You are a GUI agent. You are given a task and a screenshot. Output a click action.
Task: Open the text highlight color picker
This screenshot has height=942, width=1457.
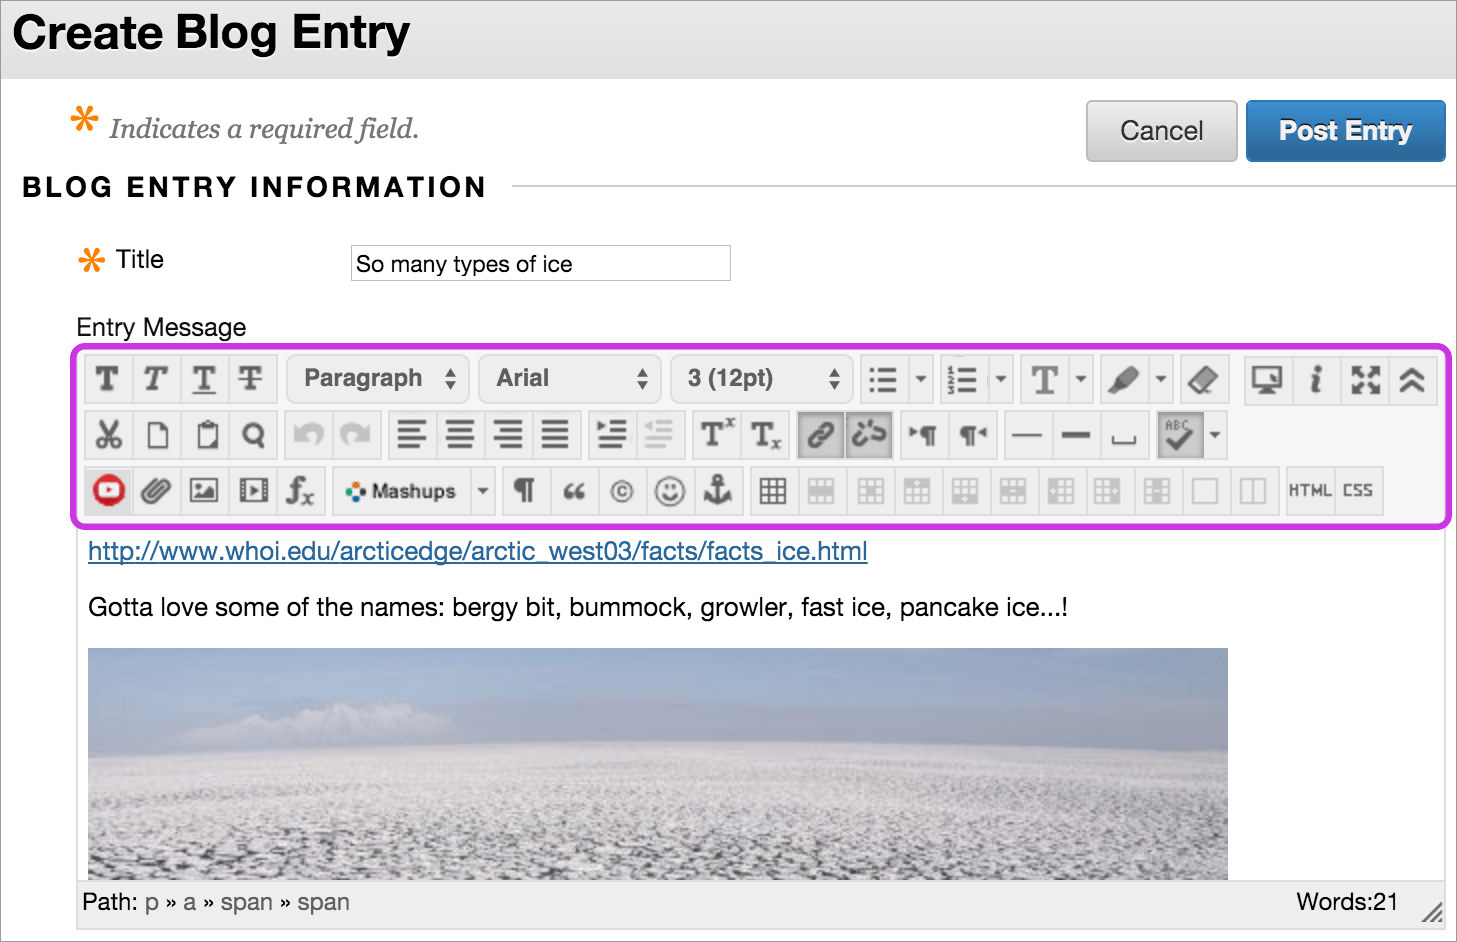(x=1124, y=380)
